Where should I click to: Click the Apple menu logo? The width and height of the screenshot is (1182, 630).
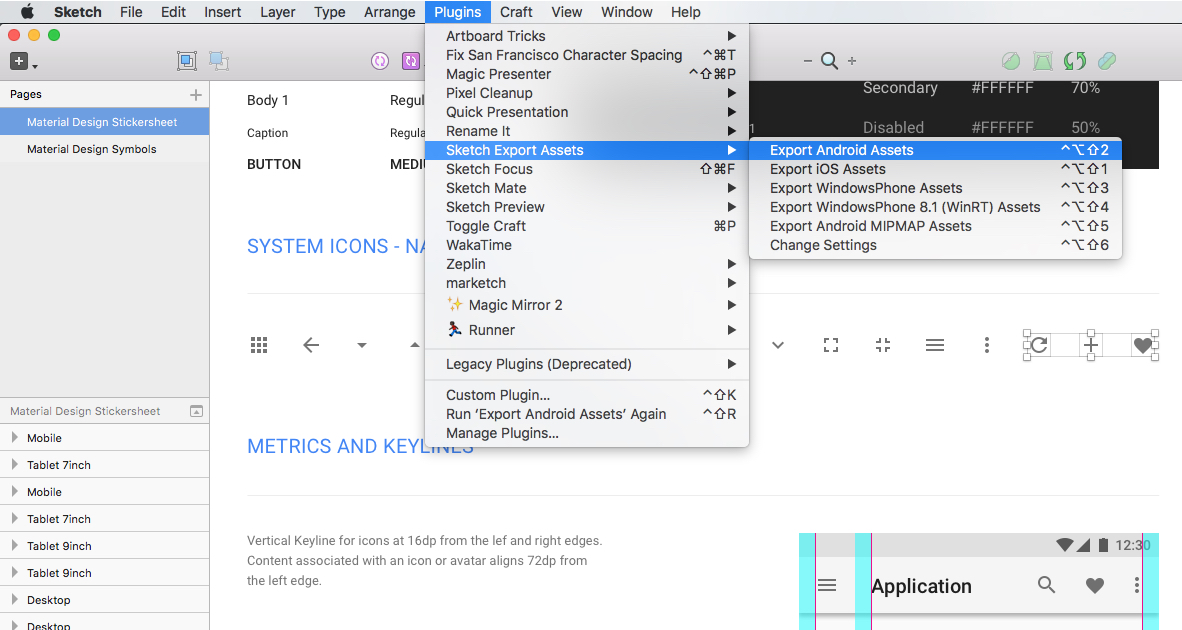point(27,12)
